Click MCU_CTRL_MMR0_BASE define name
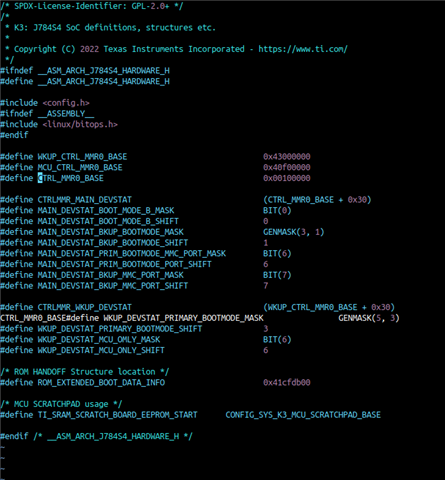This screenshot has width=445, height=480. pos(80,167)
